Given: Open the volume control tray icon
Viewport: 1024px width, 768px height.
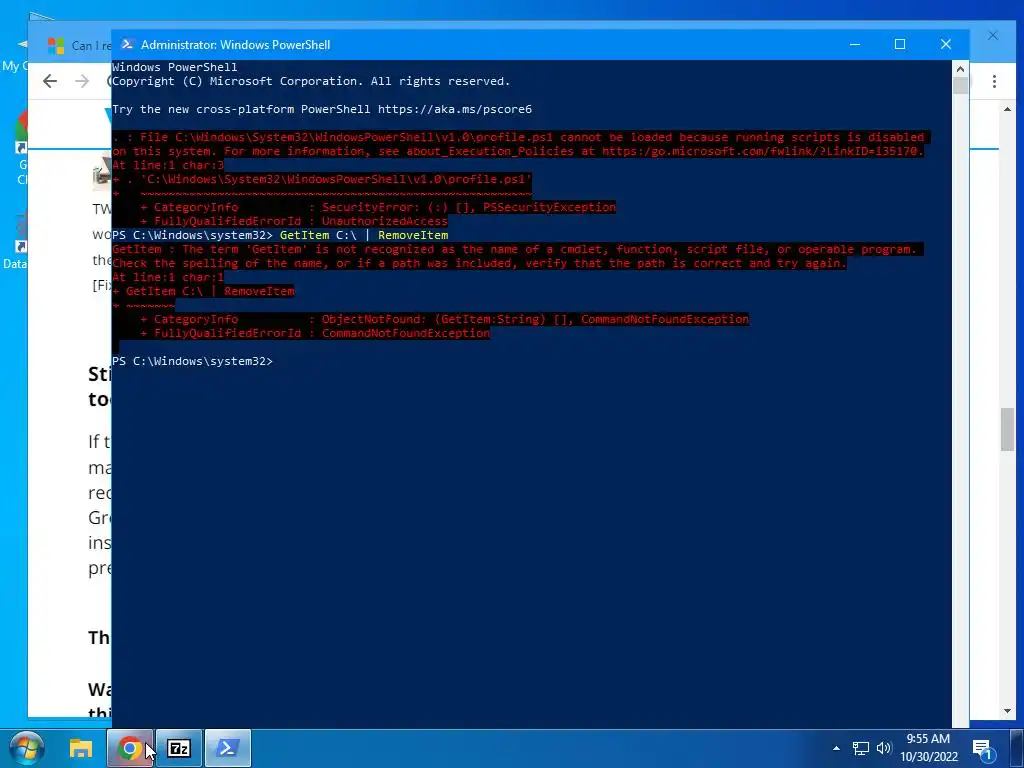Looking at the screenshot, I should click(x=884, y=748).
